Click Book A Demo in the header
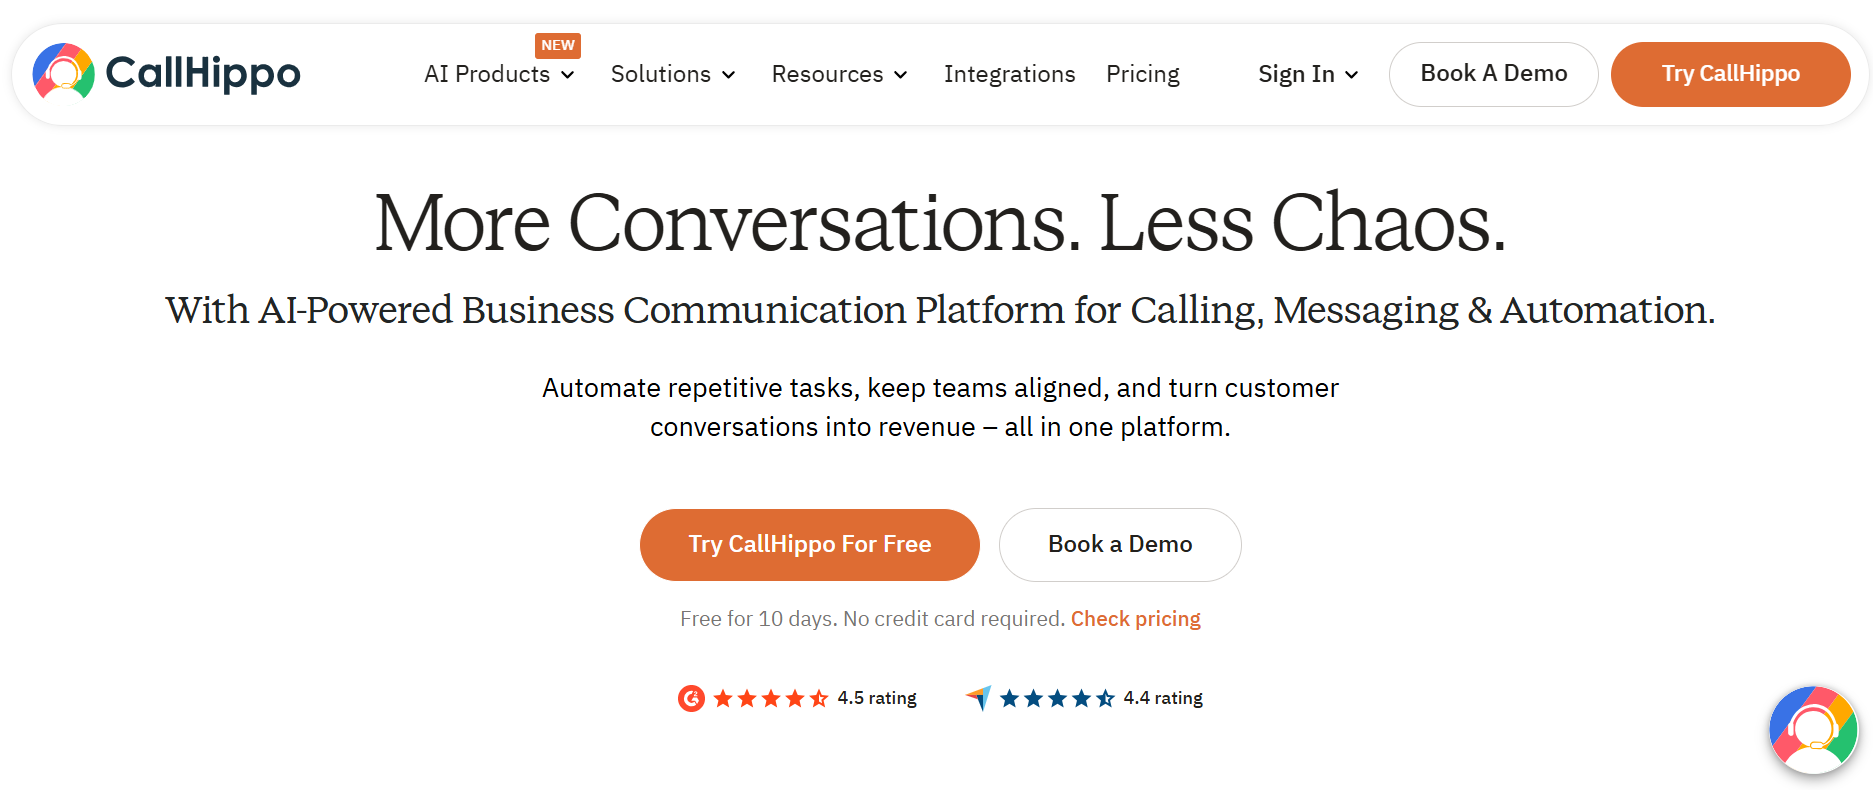 click(x=1493, y=73)
